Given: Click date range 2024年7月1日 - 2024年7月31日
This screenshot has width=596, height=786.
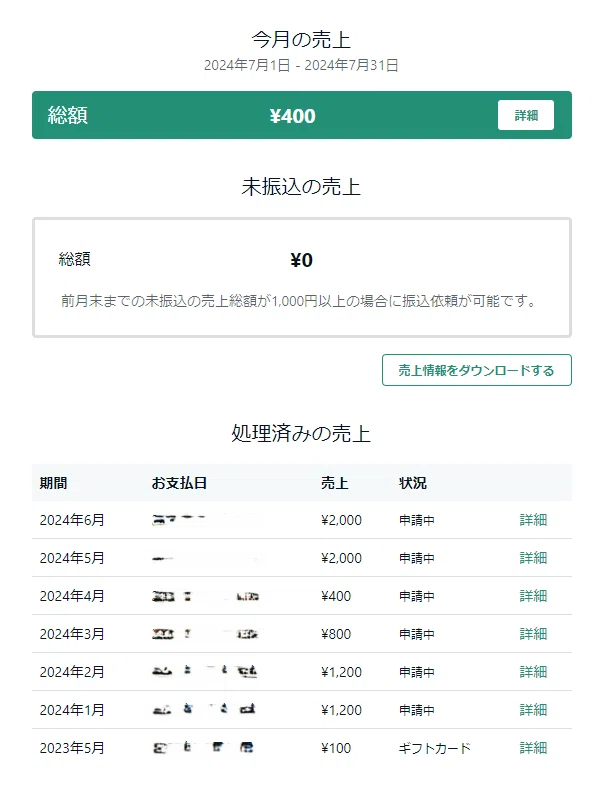Looking at the screenshot, I should point(301,65).
